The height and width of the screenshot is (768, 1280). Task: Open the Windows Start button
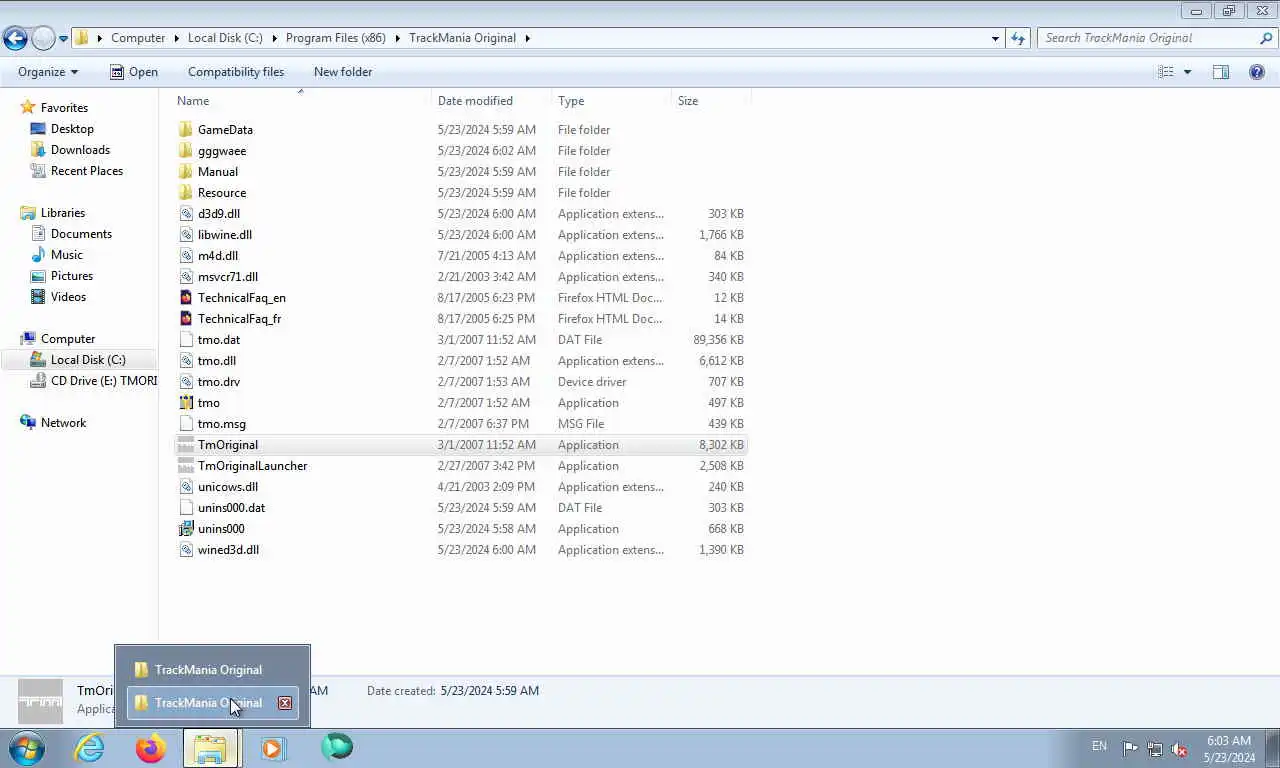(26, 748)
